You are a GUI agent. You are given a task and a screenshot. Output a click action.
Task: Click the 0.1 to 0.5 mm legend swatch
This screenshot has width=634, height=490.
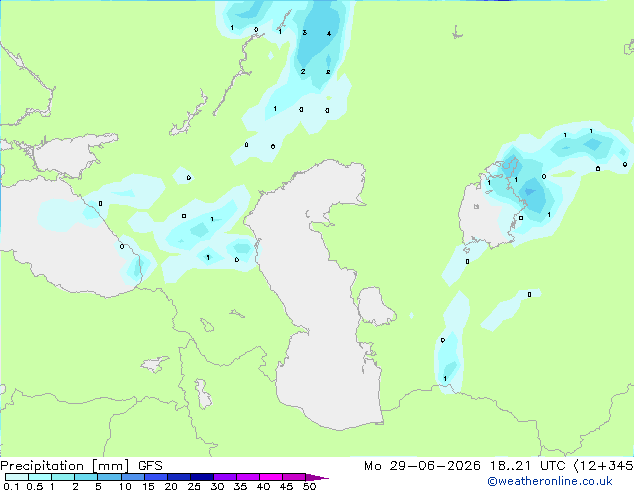tap(17, 477)
